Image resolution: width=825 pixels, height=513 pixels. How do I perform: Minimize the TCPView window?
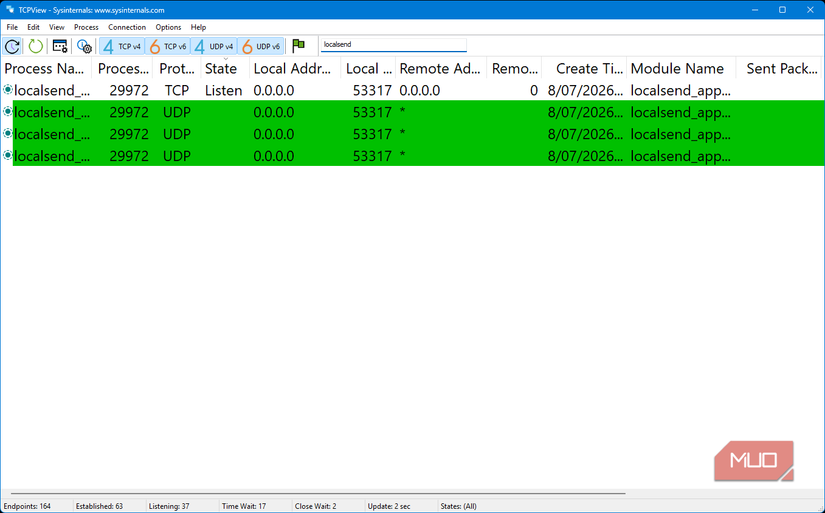755,9
